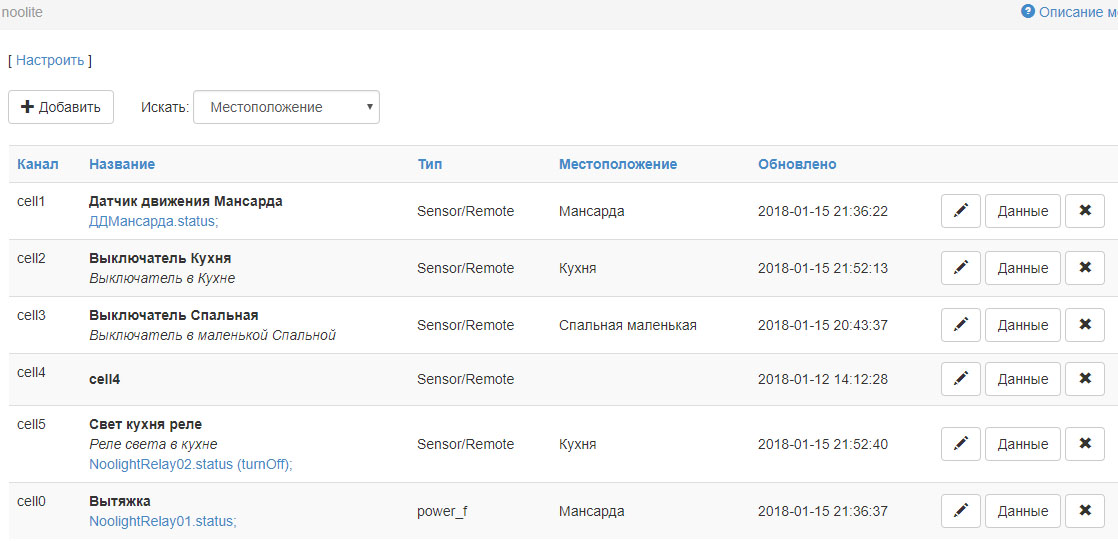This screenshot has height=541, width=1118.
Task: Click the help icon near Описание
Action: (1027, 12)
